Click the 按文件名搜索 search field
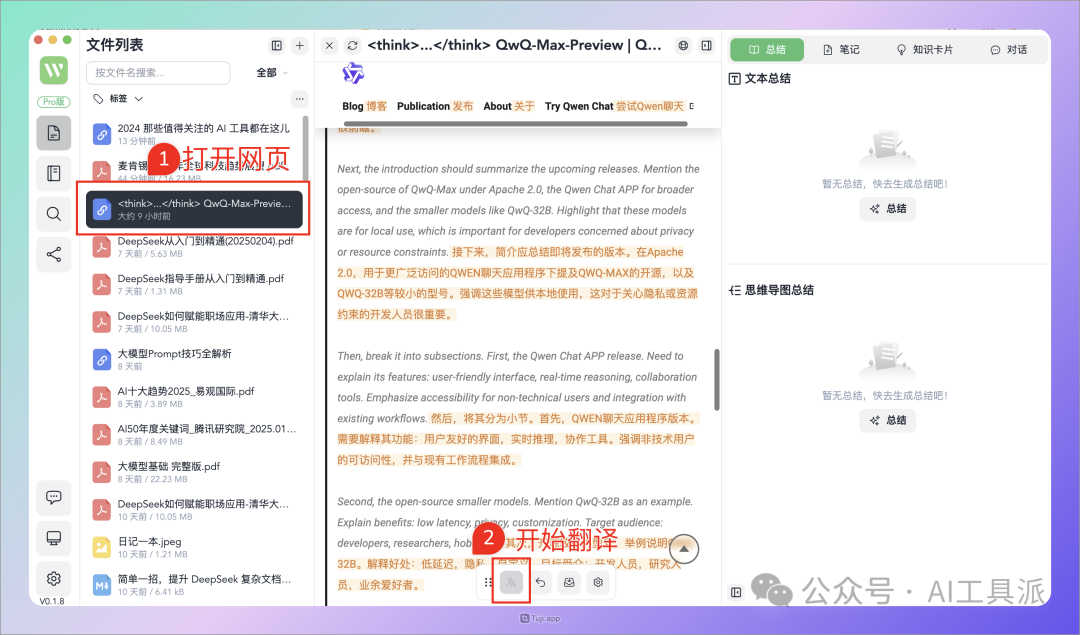 [158, 72]
